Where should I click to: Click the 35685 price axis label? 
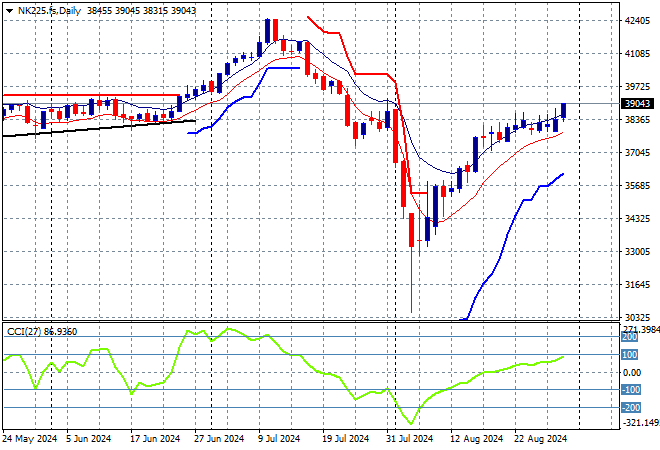[636, 185]
